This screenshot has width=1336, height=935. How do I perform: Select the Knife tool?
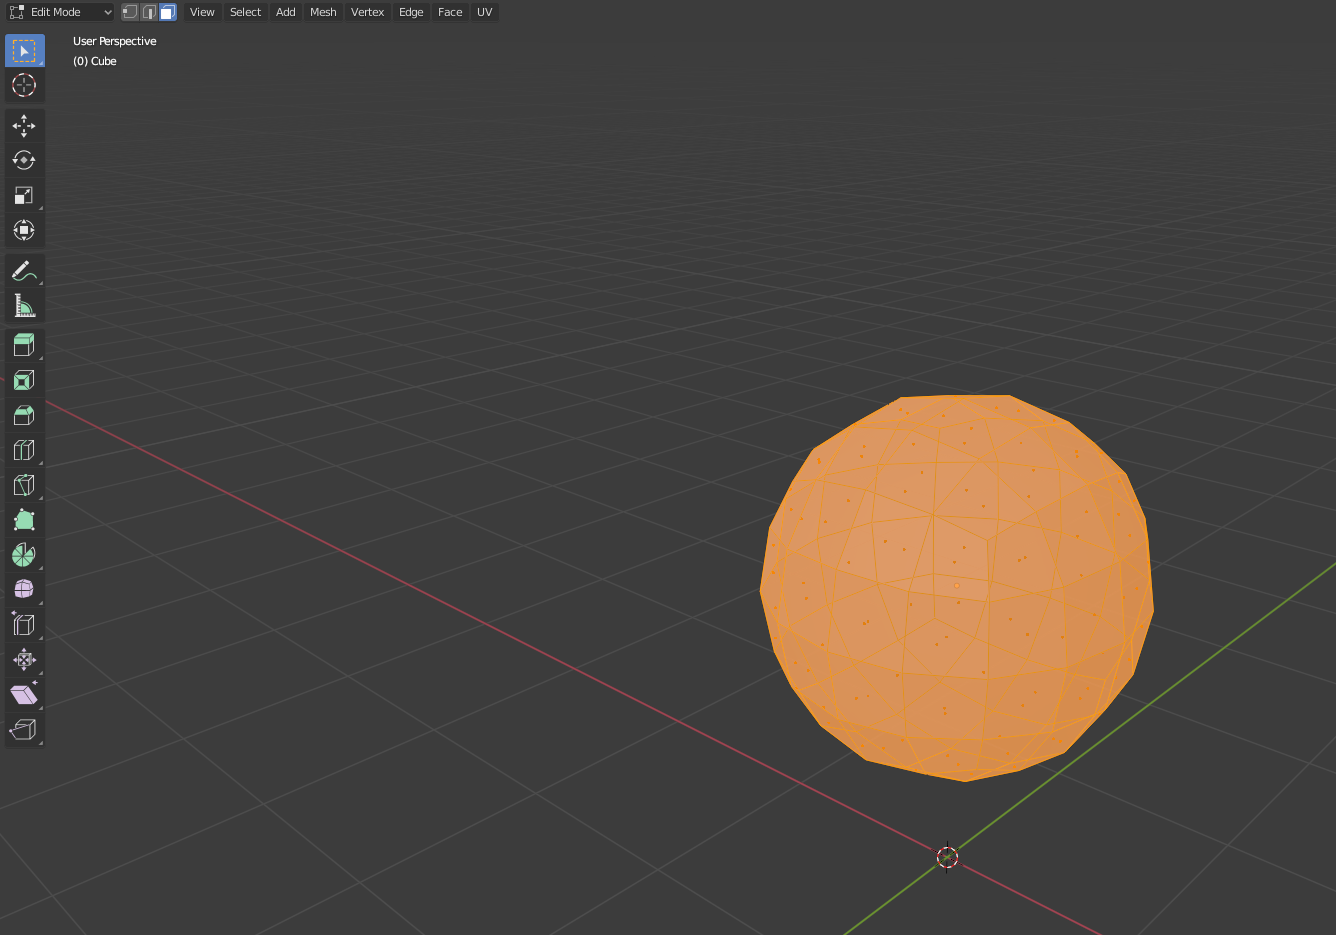(x=24, y=486)
